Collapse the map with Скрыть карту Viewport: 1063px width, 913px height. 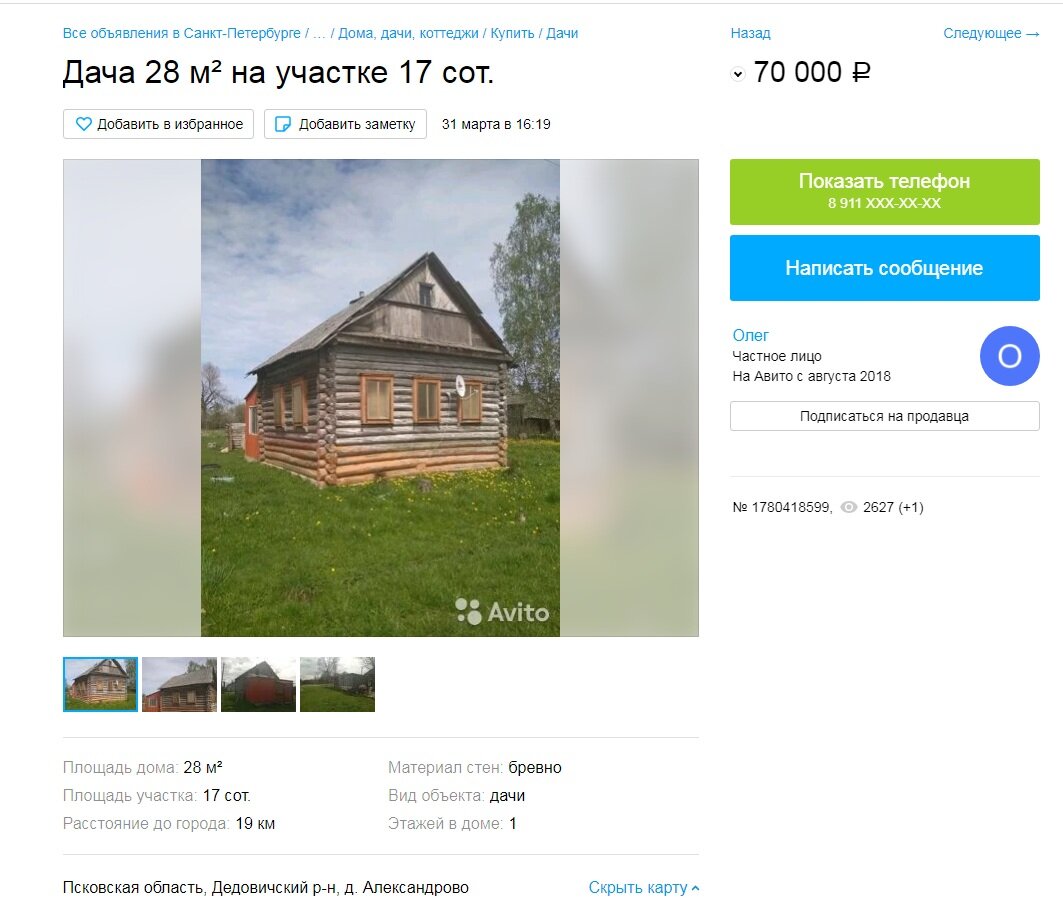pyautogui.click(x=643, y=887)
